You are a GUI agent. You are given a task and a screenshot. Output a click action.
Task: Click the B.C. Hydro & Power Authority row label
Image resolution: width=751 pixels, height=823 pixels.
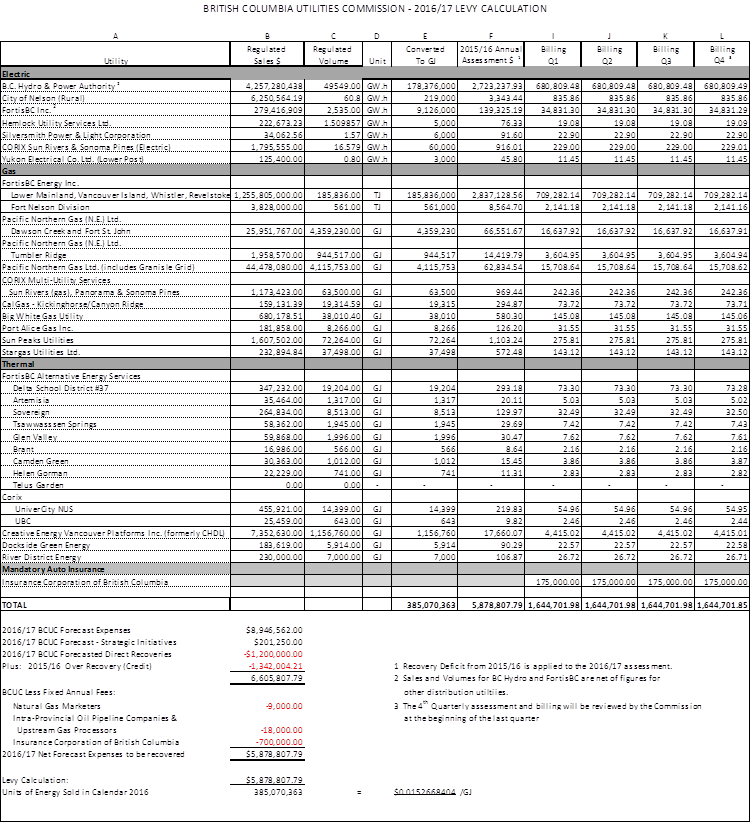[60, 86]
